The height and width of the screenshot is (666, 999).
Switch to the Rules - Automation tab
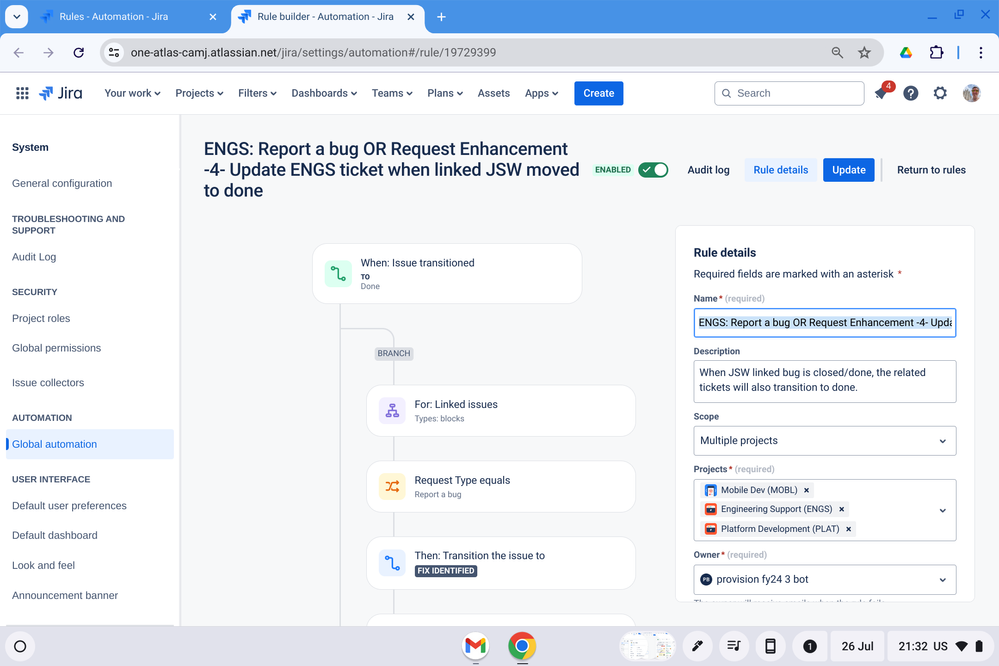point(127,17)
